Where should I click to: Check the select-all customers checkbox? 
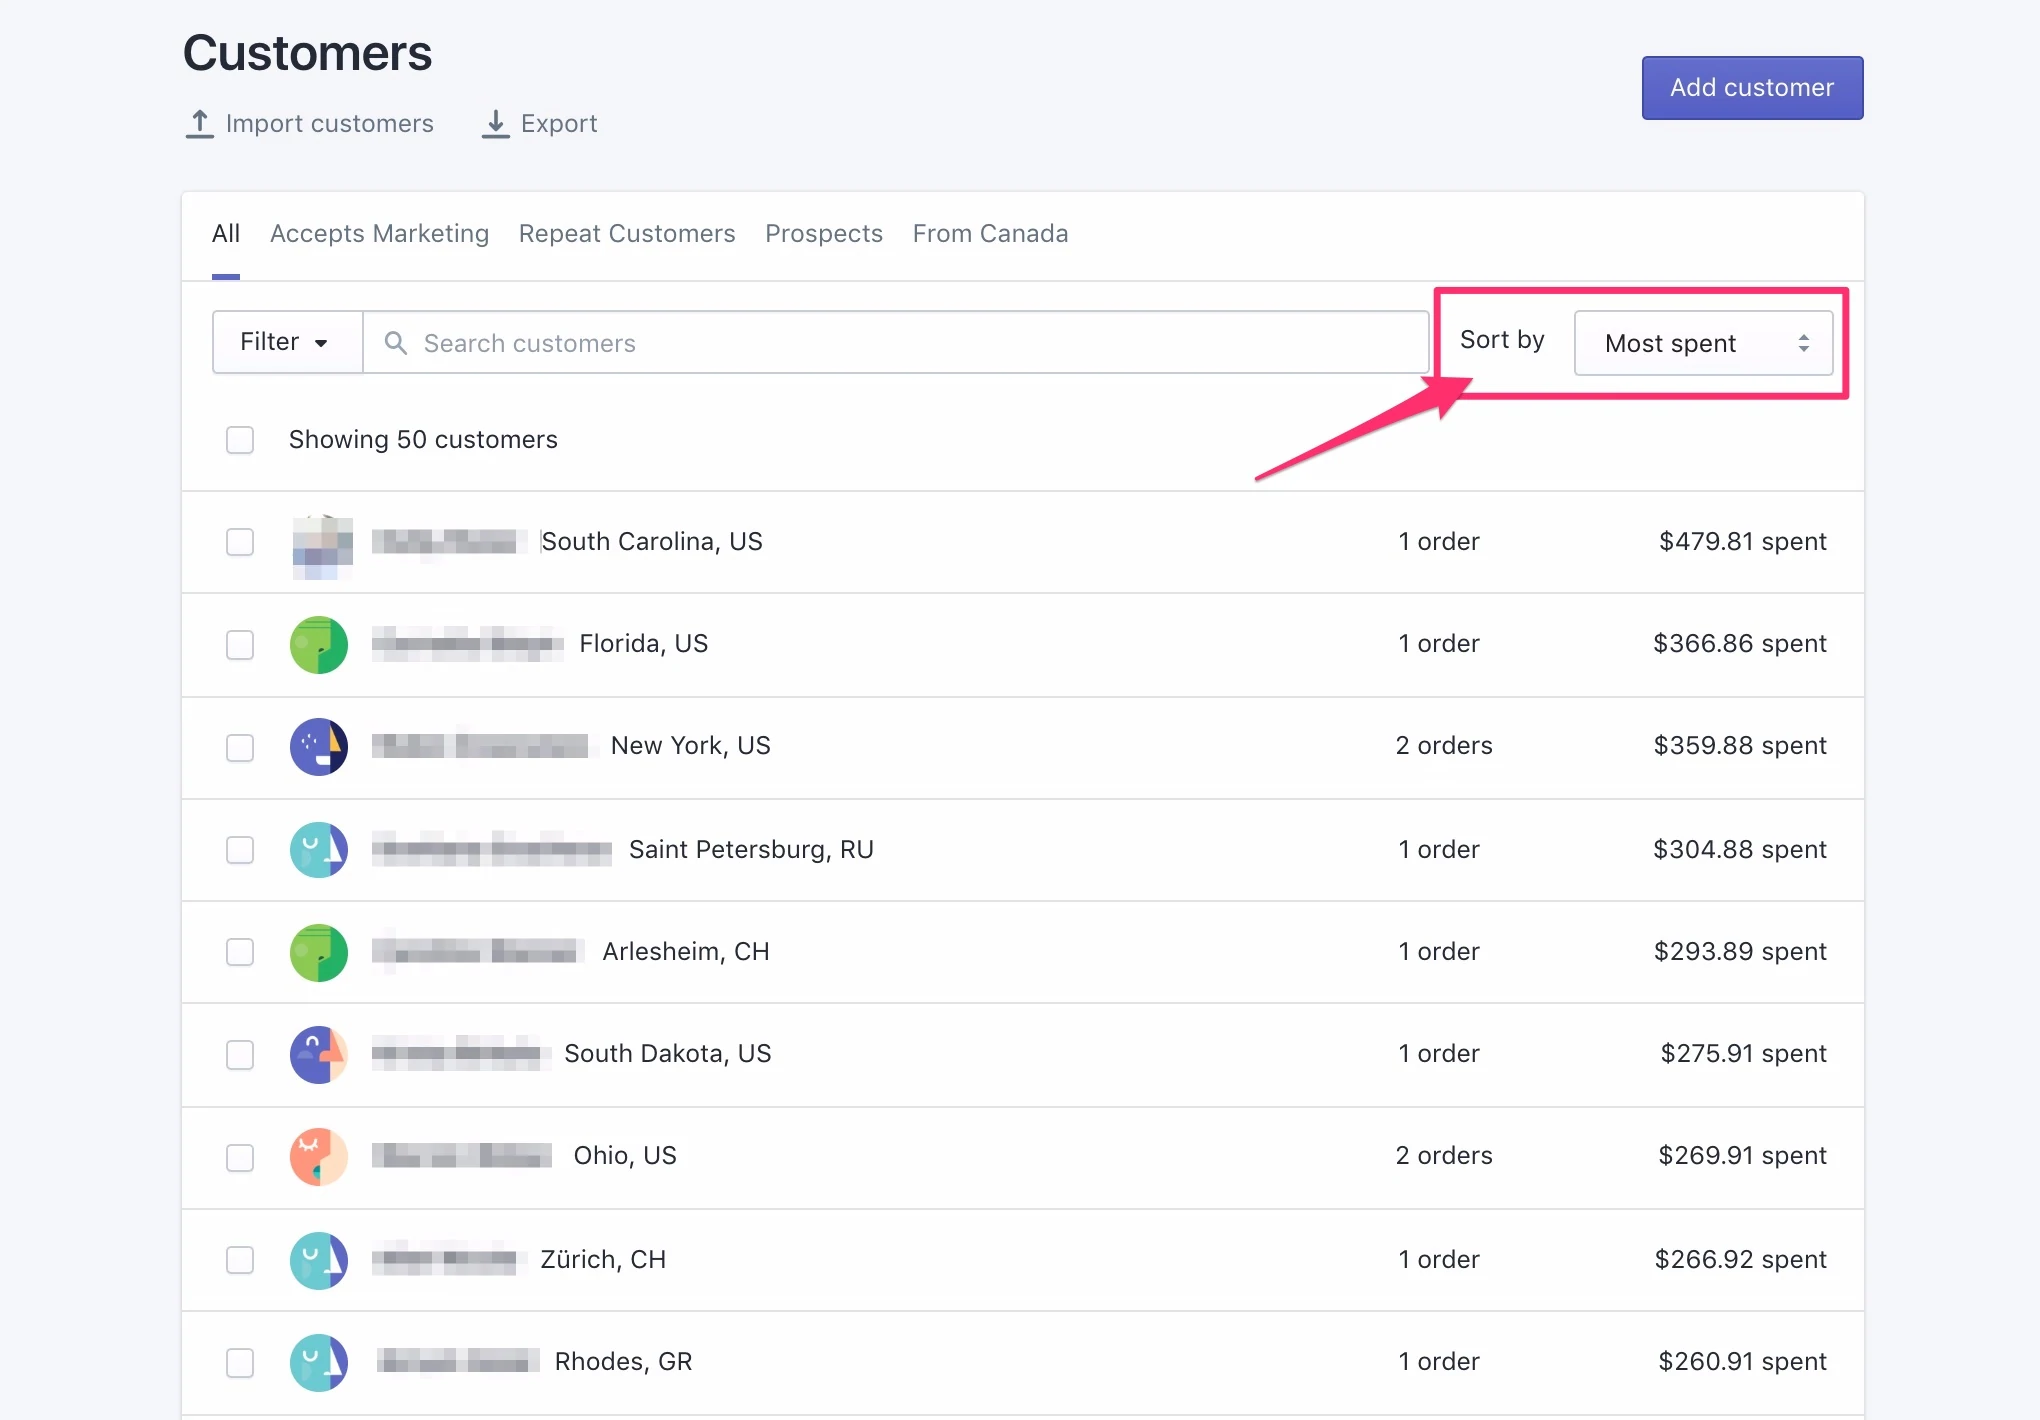[x=240, y=440]
